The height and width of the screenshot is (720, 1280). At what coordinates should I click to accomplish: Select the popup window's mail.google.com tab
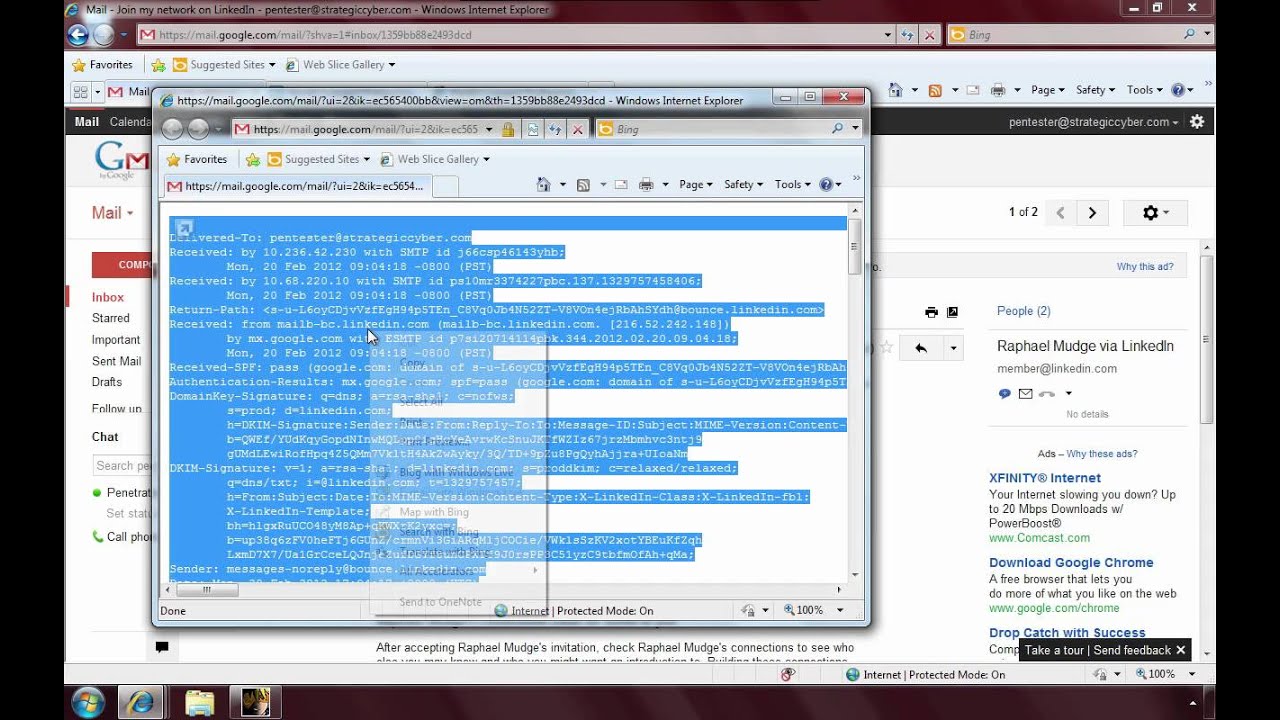tap(297, 186)
